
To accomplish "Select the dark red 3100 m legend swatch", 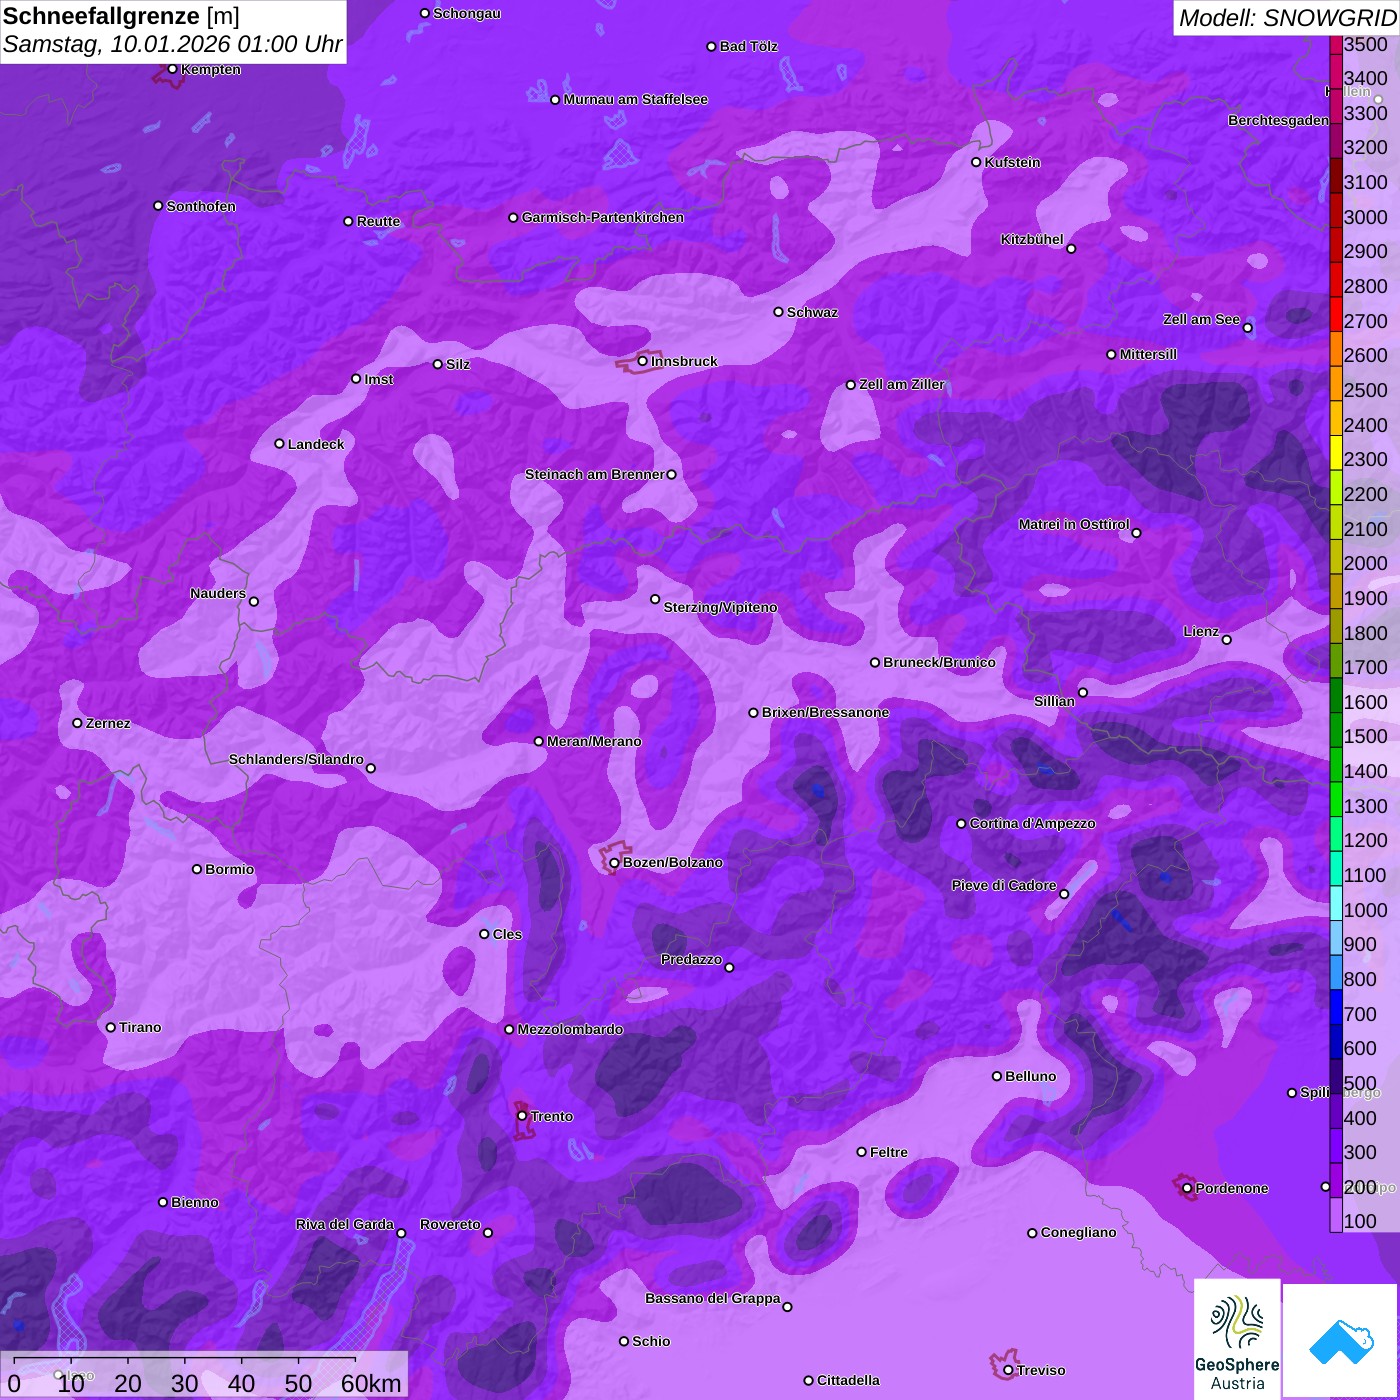I will 1335,175.
